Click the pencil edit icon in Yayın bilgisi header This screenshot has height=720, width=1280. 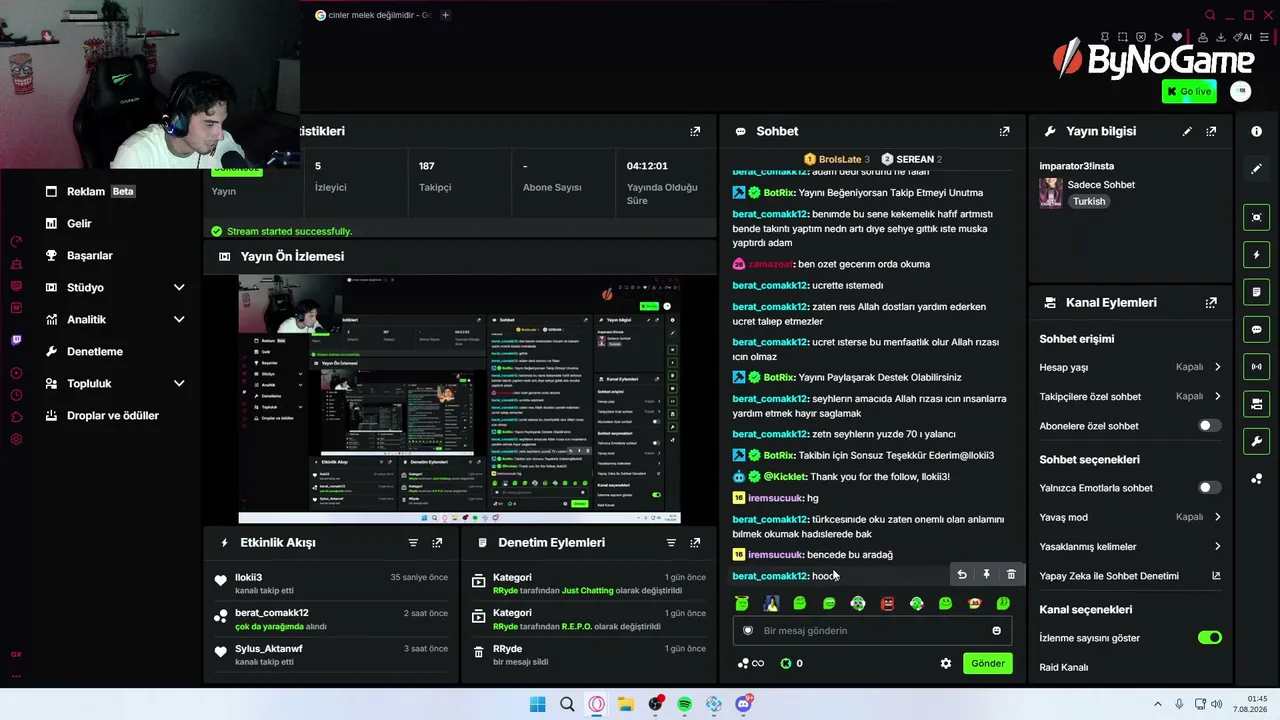tap(1187, 131)
